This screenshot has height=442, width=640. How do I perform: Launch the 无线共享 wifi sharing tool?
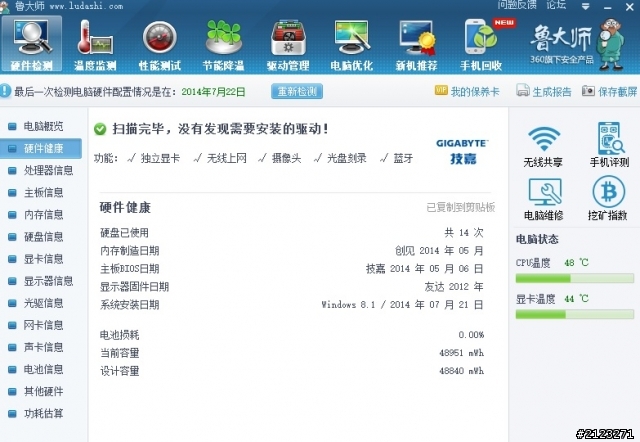(x=543, y=146)
